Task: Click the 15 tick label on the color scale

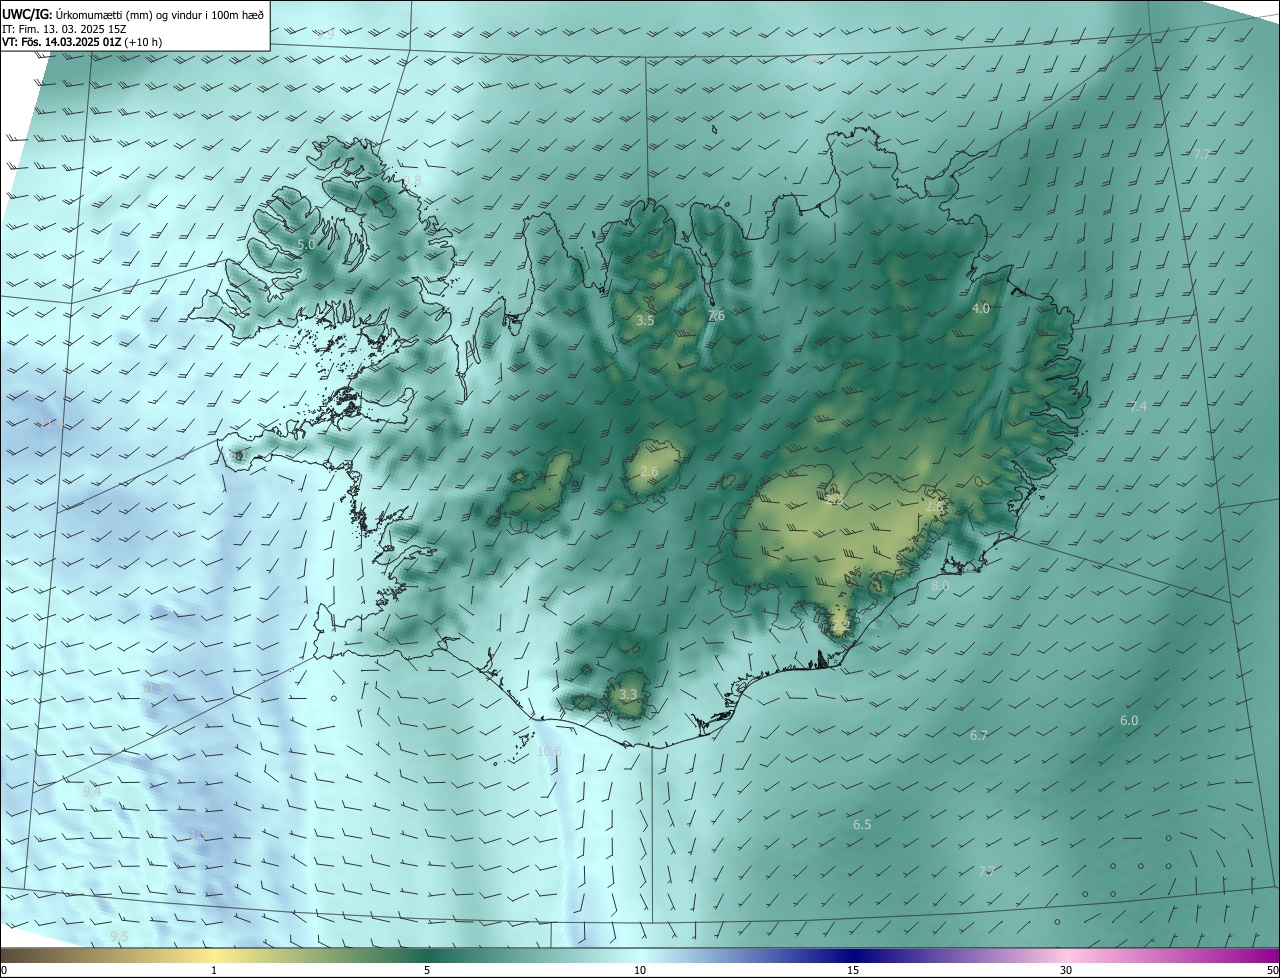Action: click(853, 970)
